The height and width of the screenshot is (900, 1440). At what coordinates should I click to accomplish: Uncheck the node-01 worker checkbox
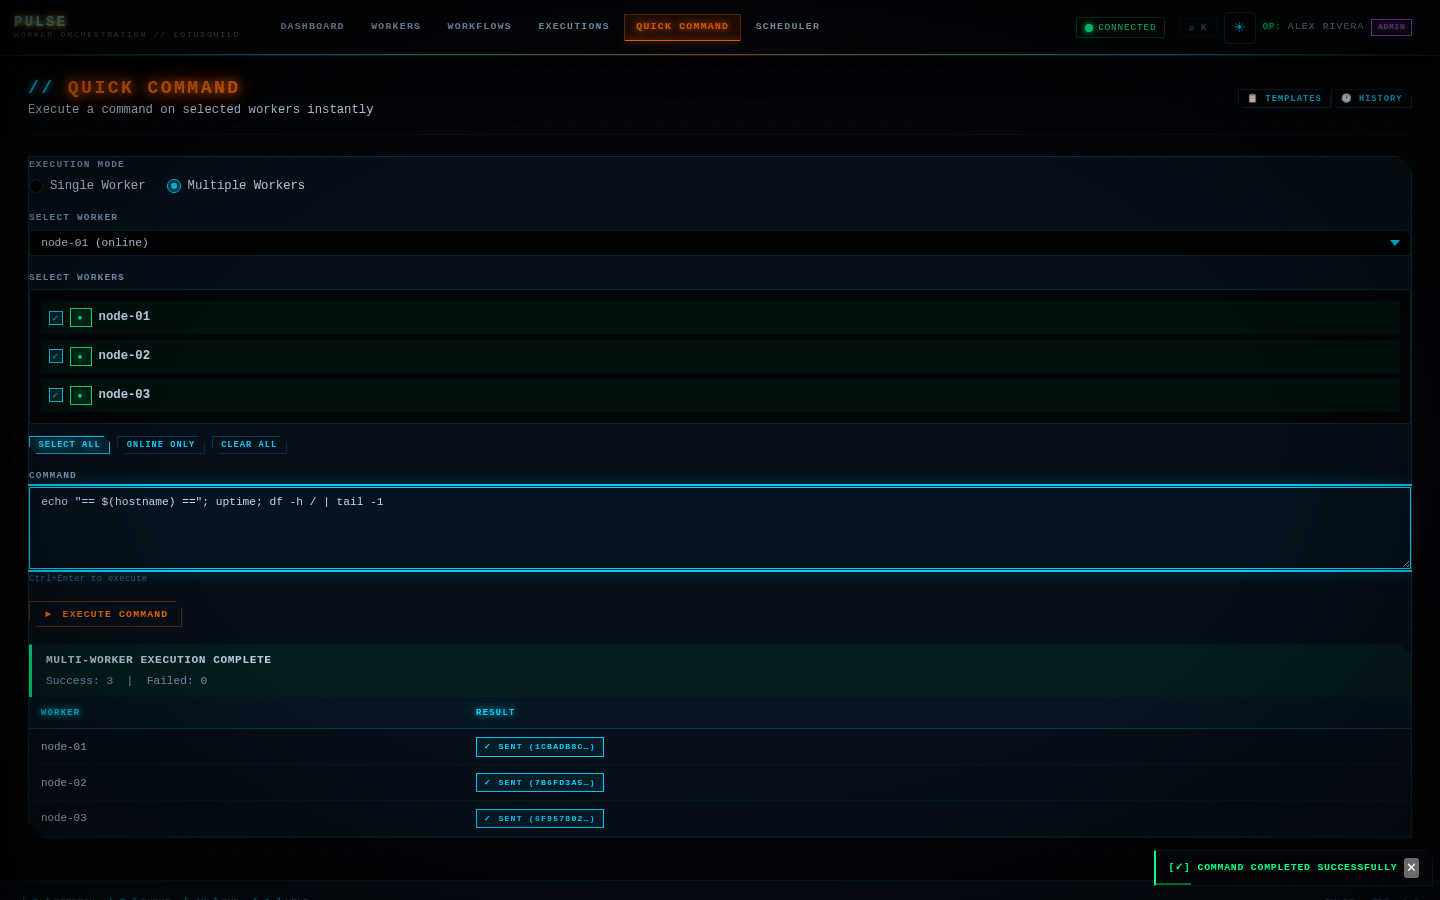[56, 318]
